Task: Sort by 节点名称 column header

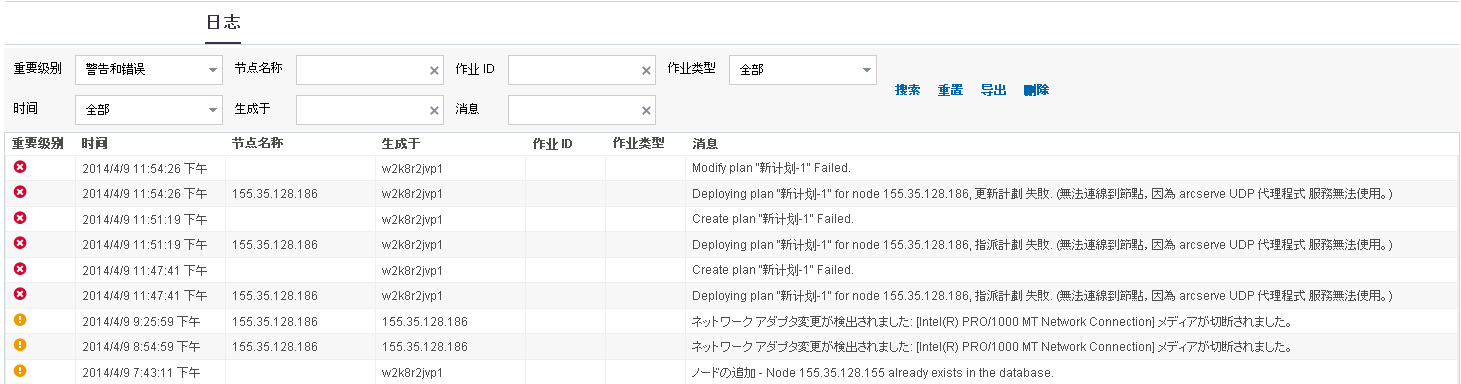Action: [x=257, y=144]
